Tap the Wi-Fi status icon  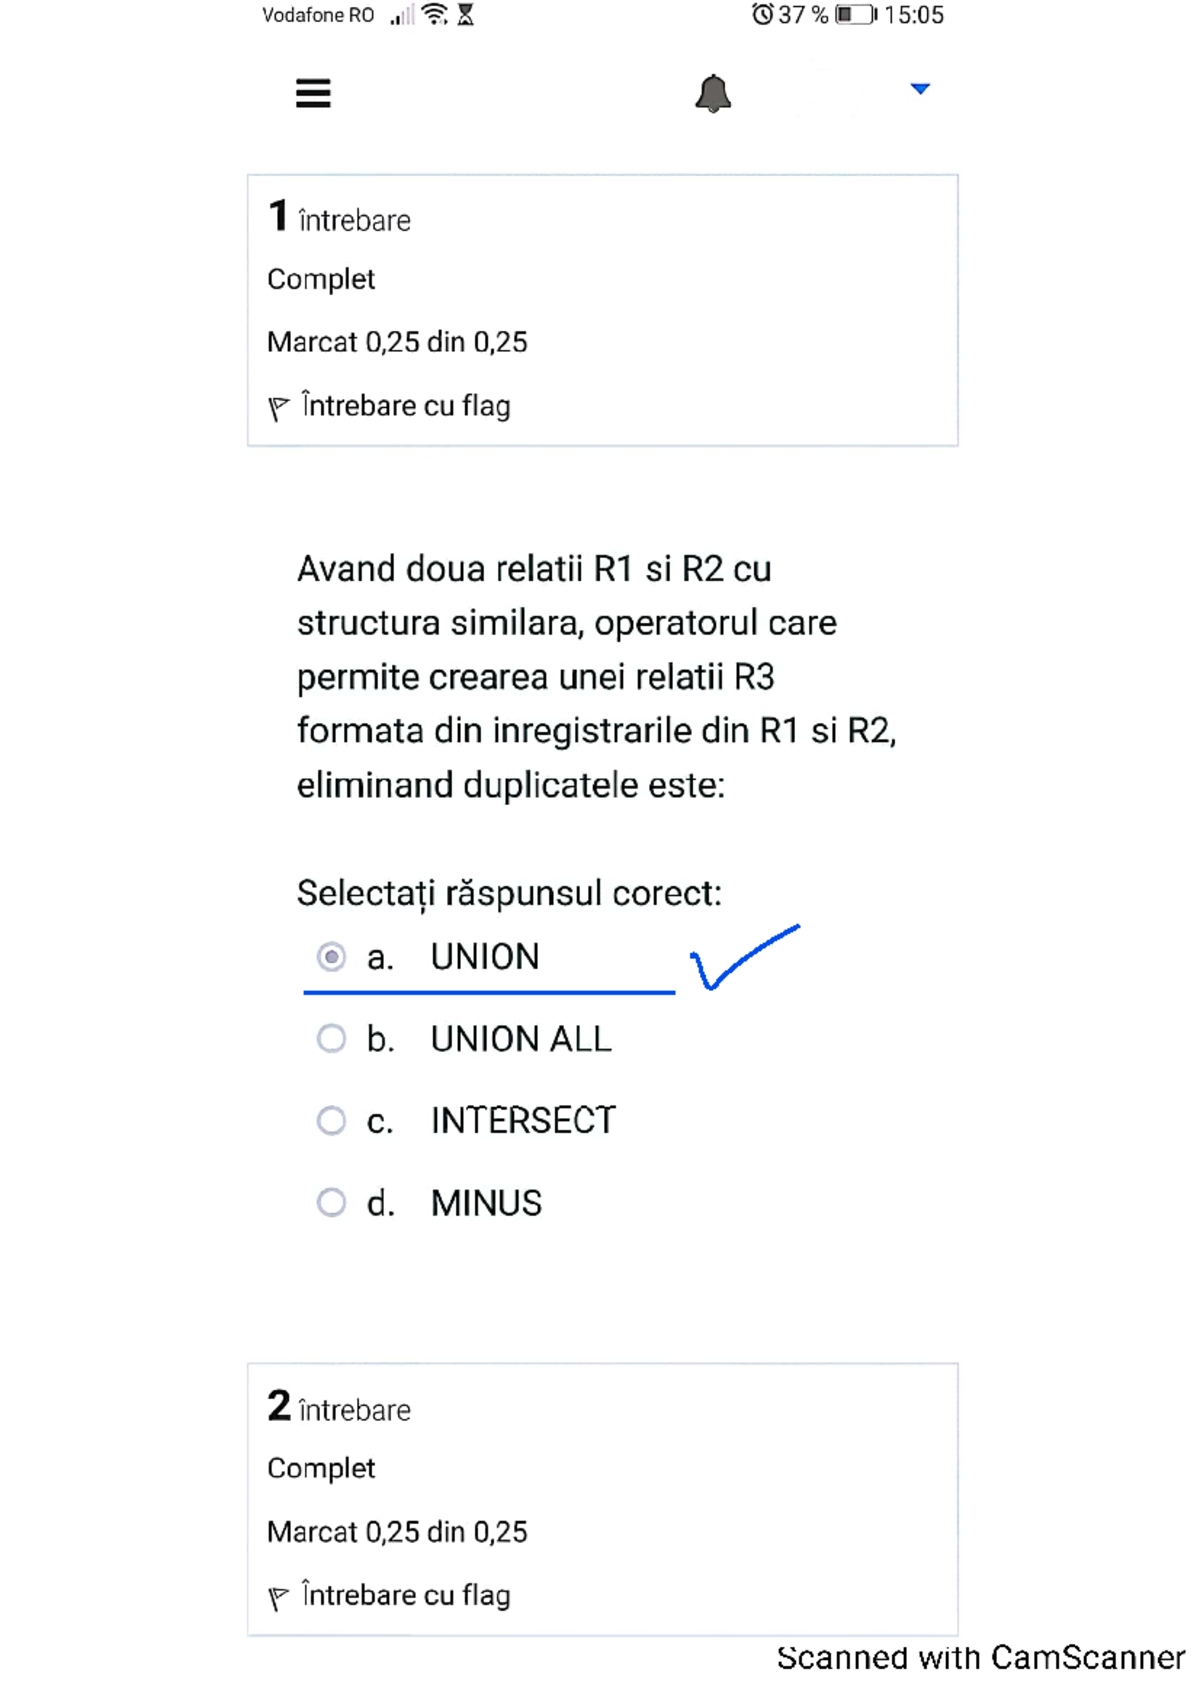coord(434,14)
